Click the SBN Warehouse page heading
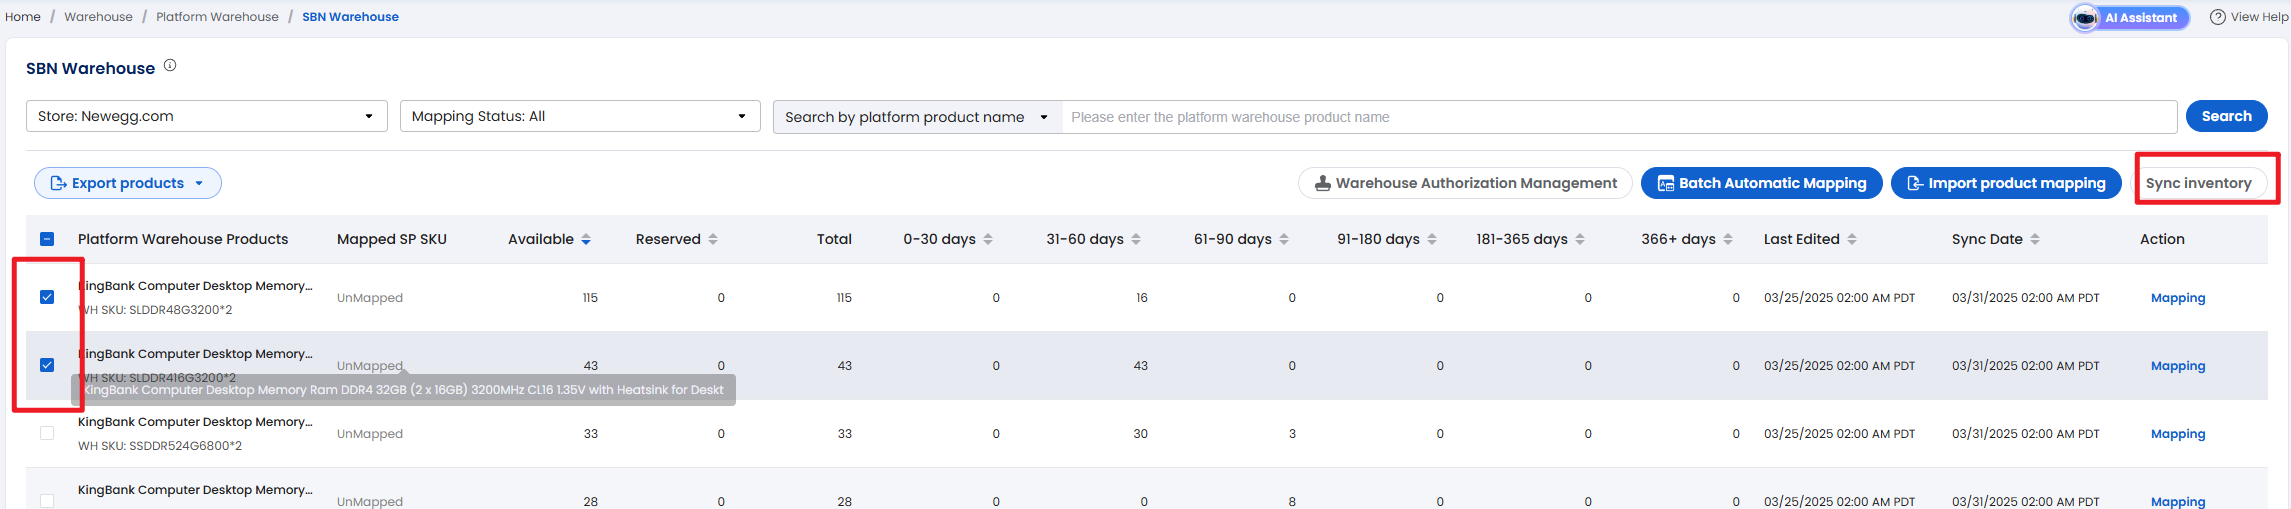This screenshot has height=509, width=2291. pos(90,68)
